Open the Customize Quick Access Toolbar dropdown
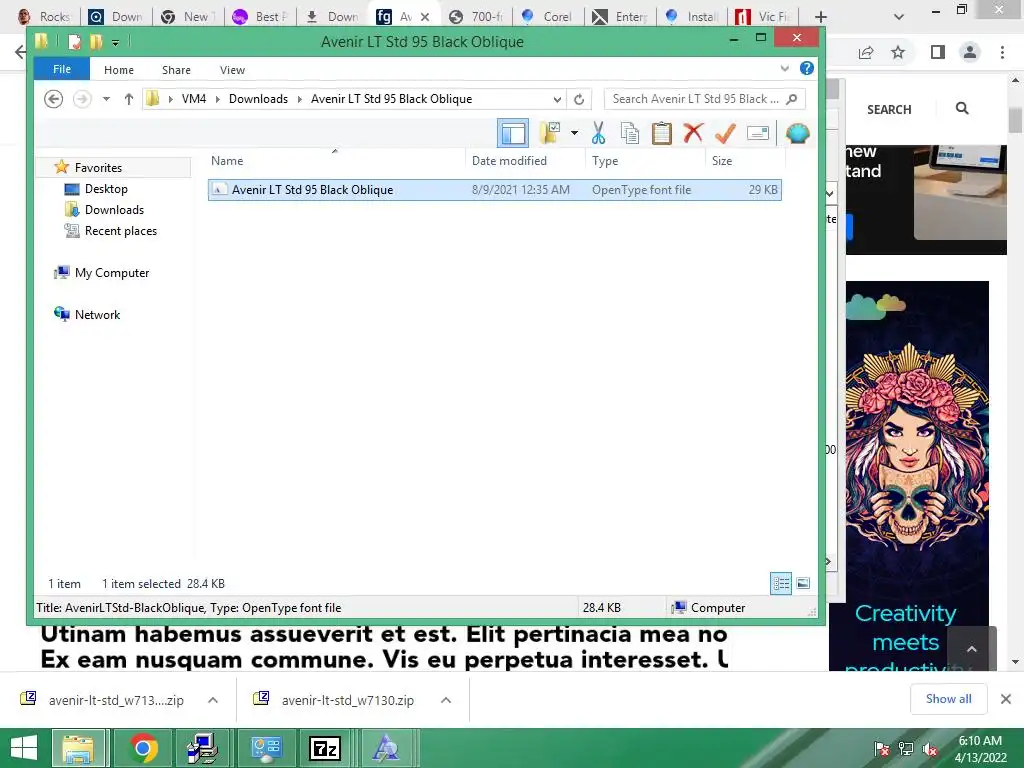The height and width of the screenshot is (768, 1024). (115, 43)
